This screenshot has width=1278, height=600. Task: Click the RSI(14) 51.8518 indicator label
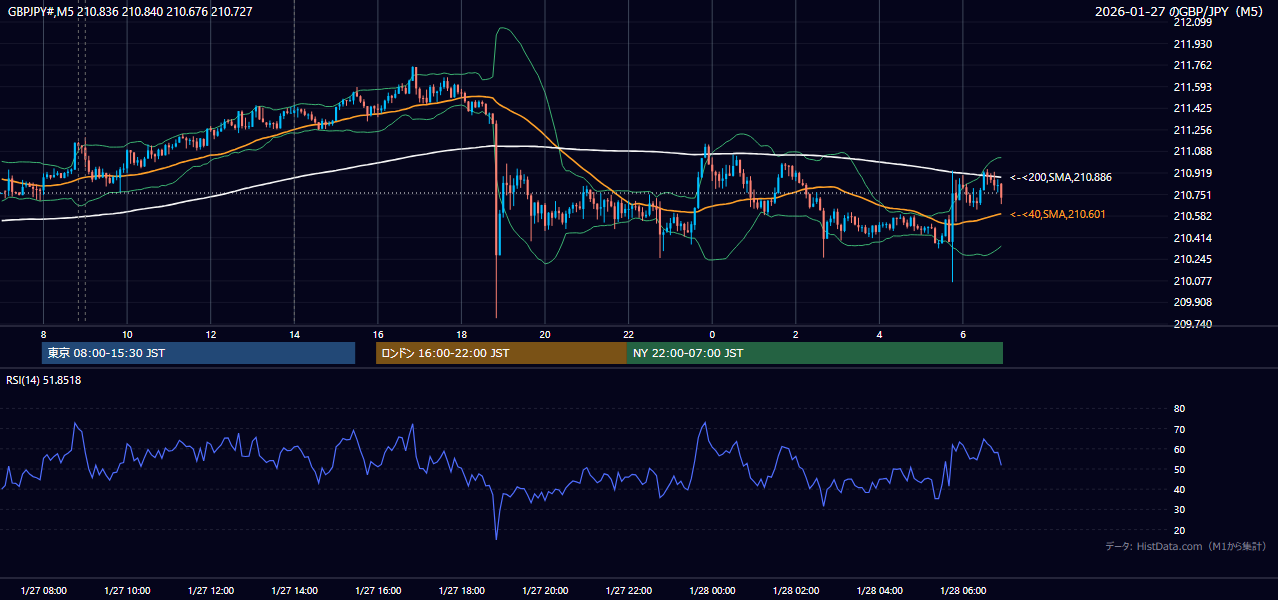(44, 380)
